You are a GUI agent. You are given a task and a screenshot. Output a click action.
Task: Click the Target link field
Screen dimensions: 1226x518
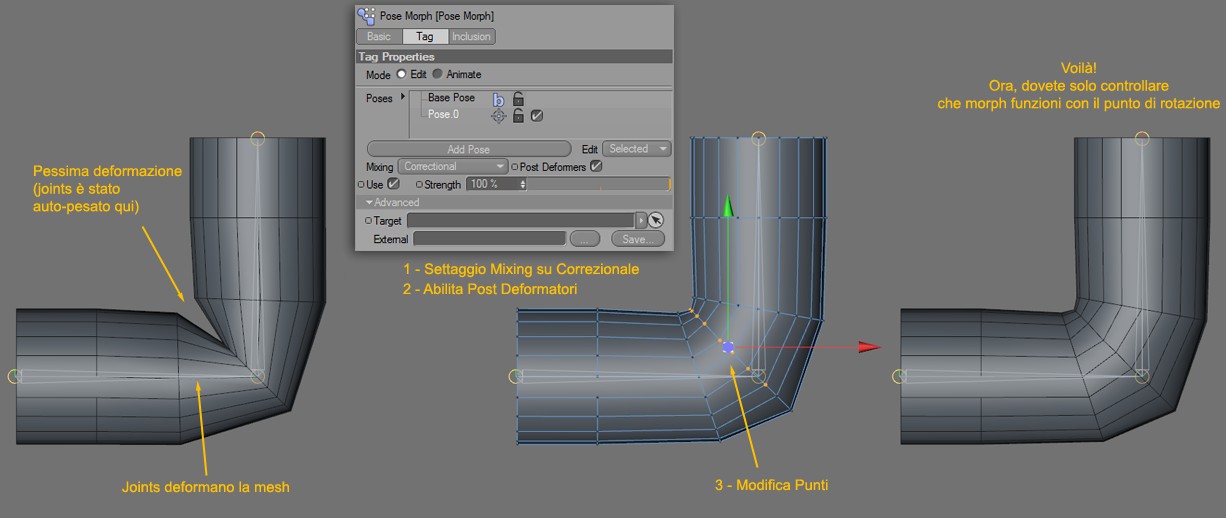click(521, 220)
